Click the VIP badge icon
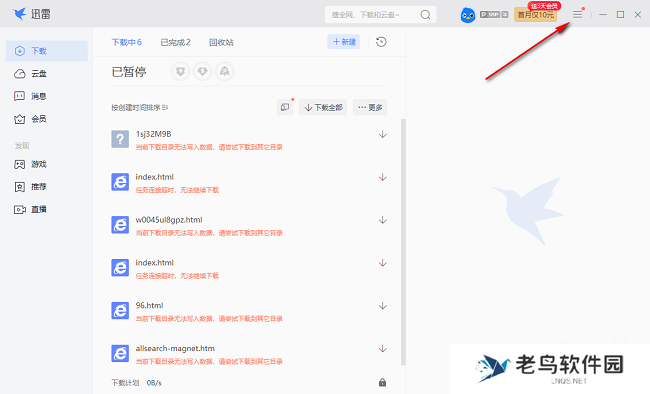Image resolution: width=650 pixels, height=394 pixels. point(494,15)
